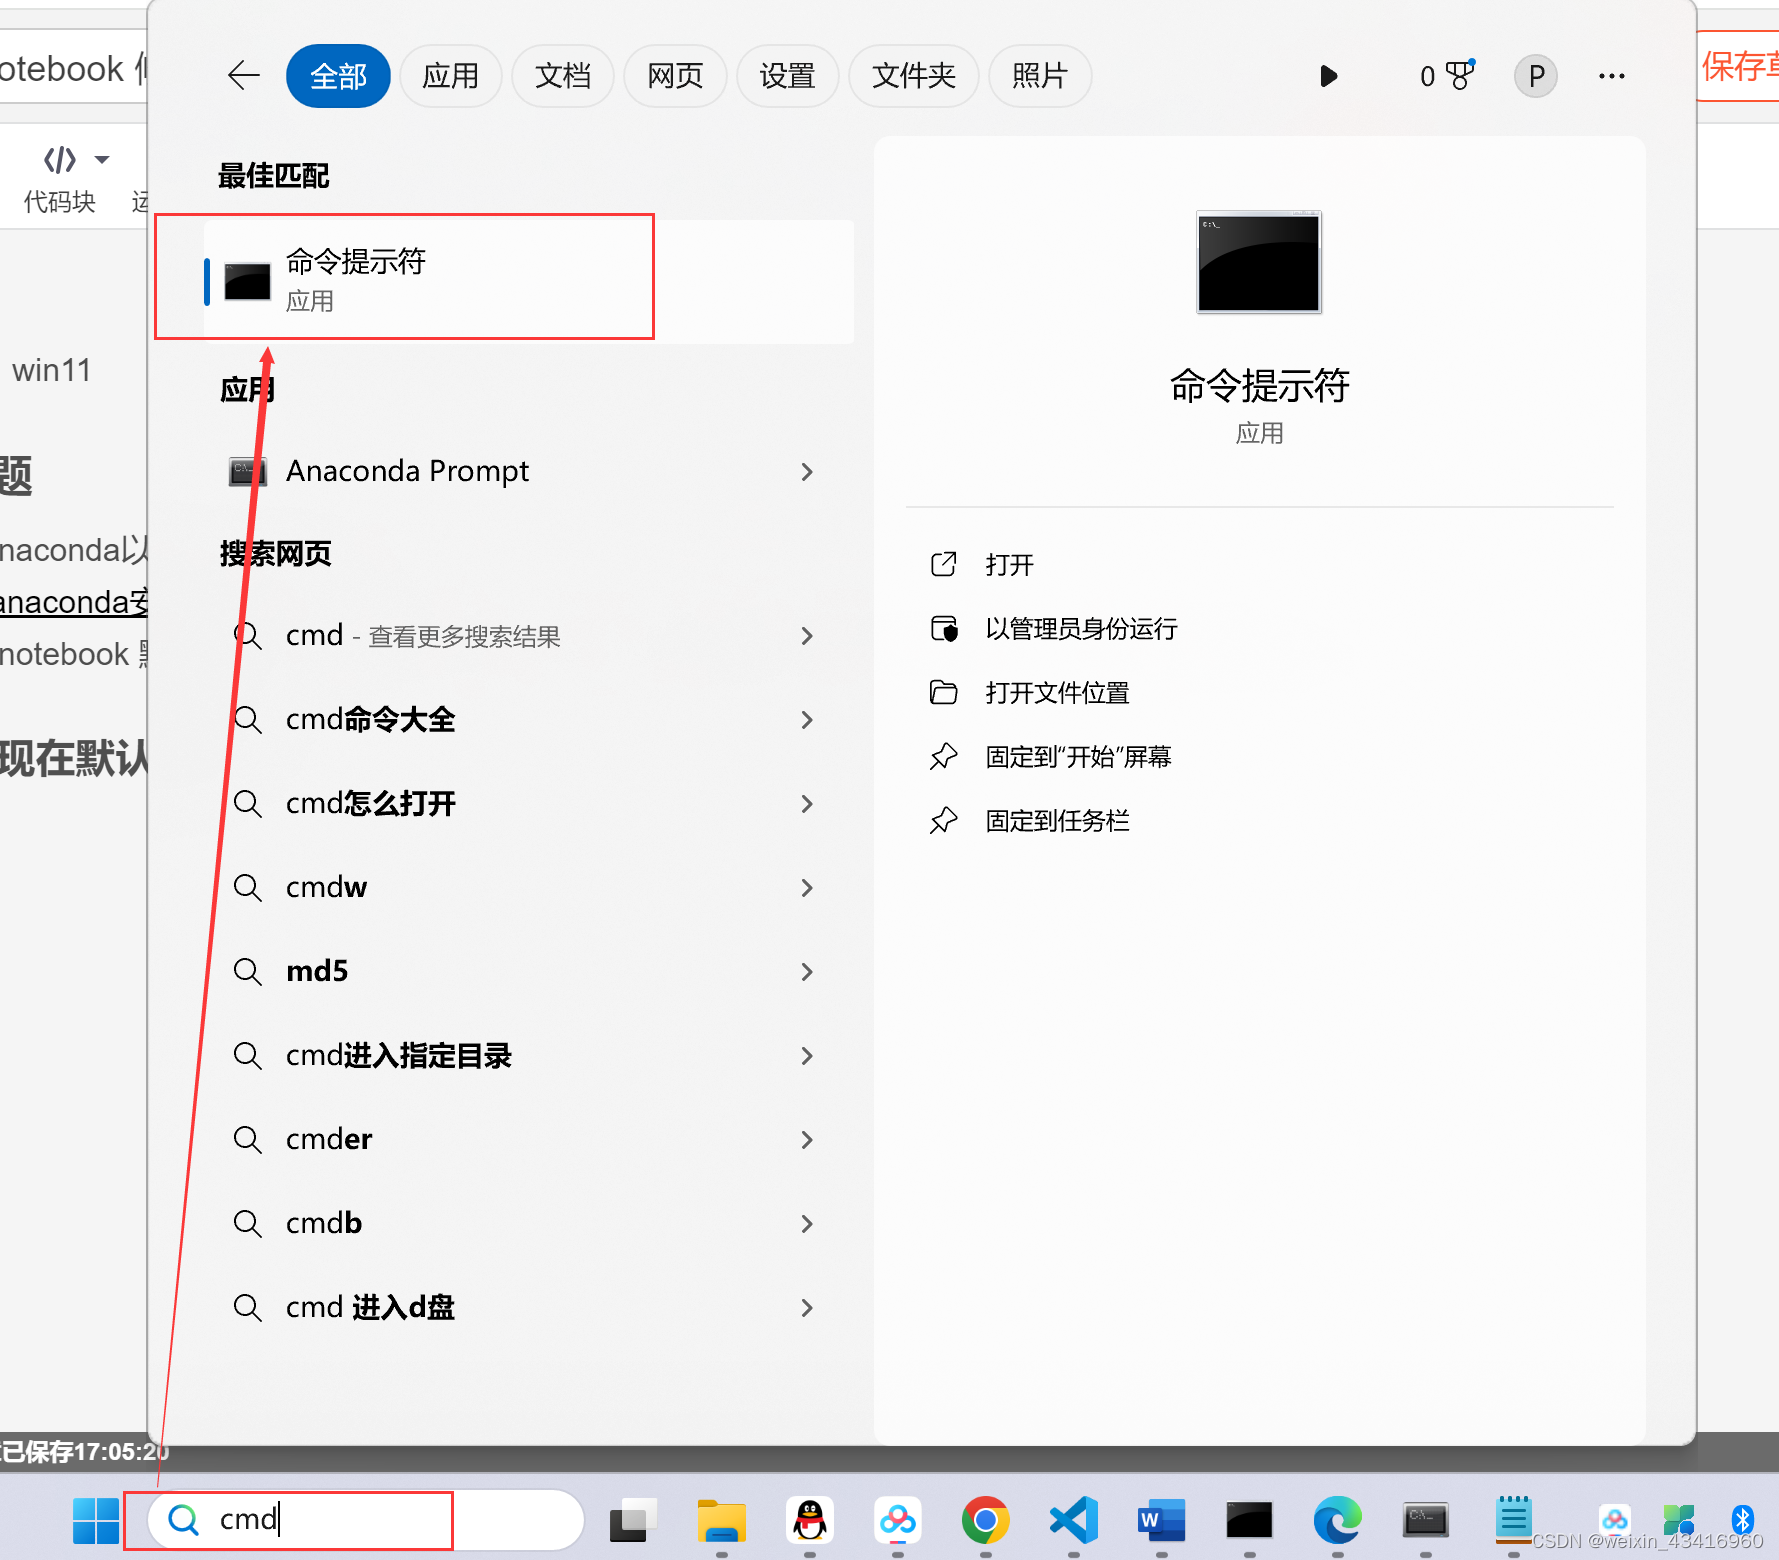Switch to the 应用 filter tab

coord(450,76)
